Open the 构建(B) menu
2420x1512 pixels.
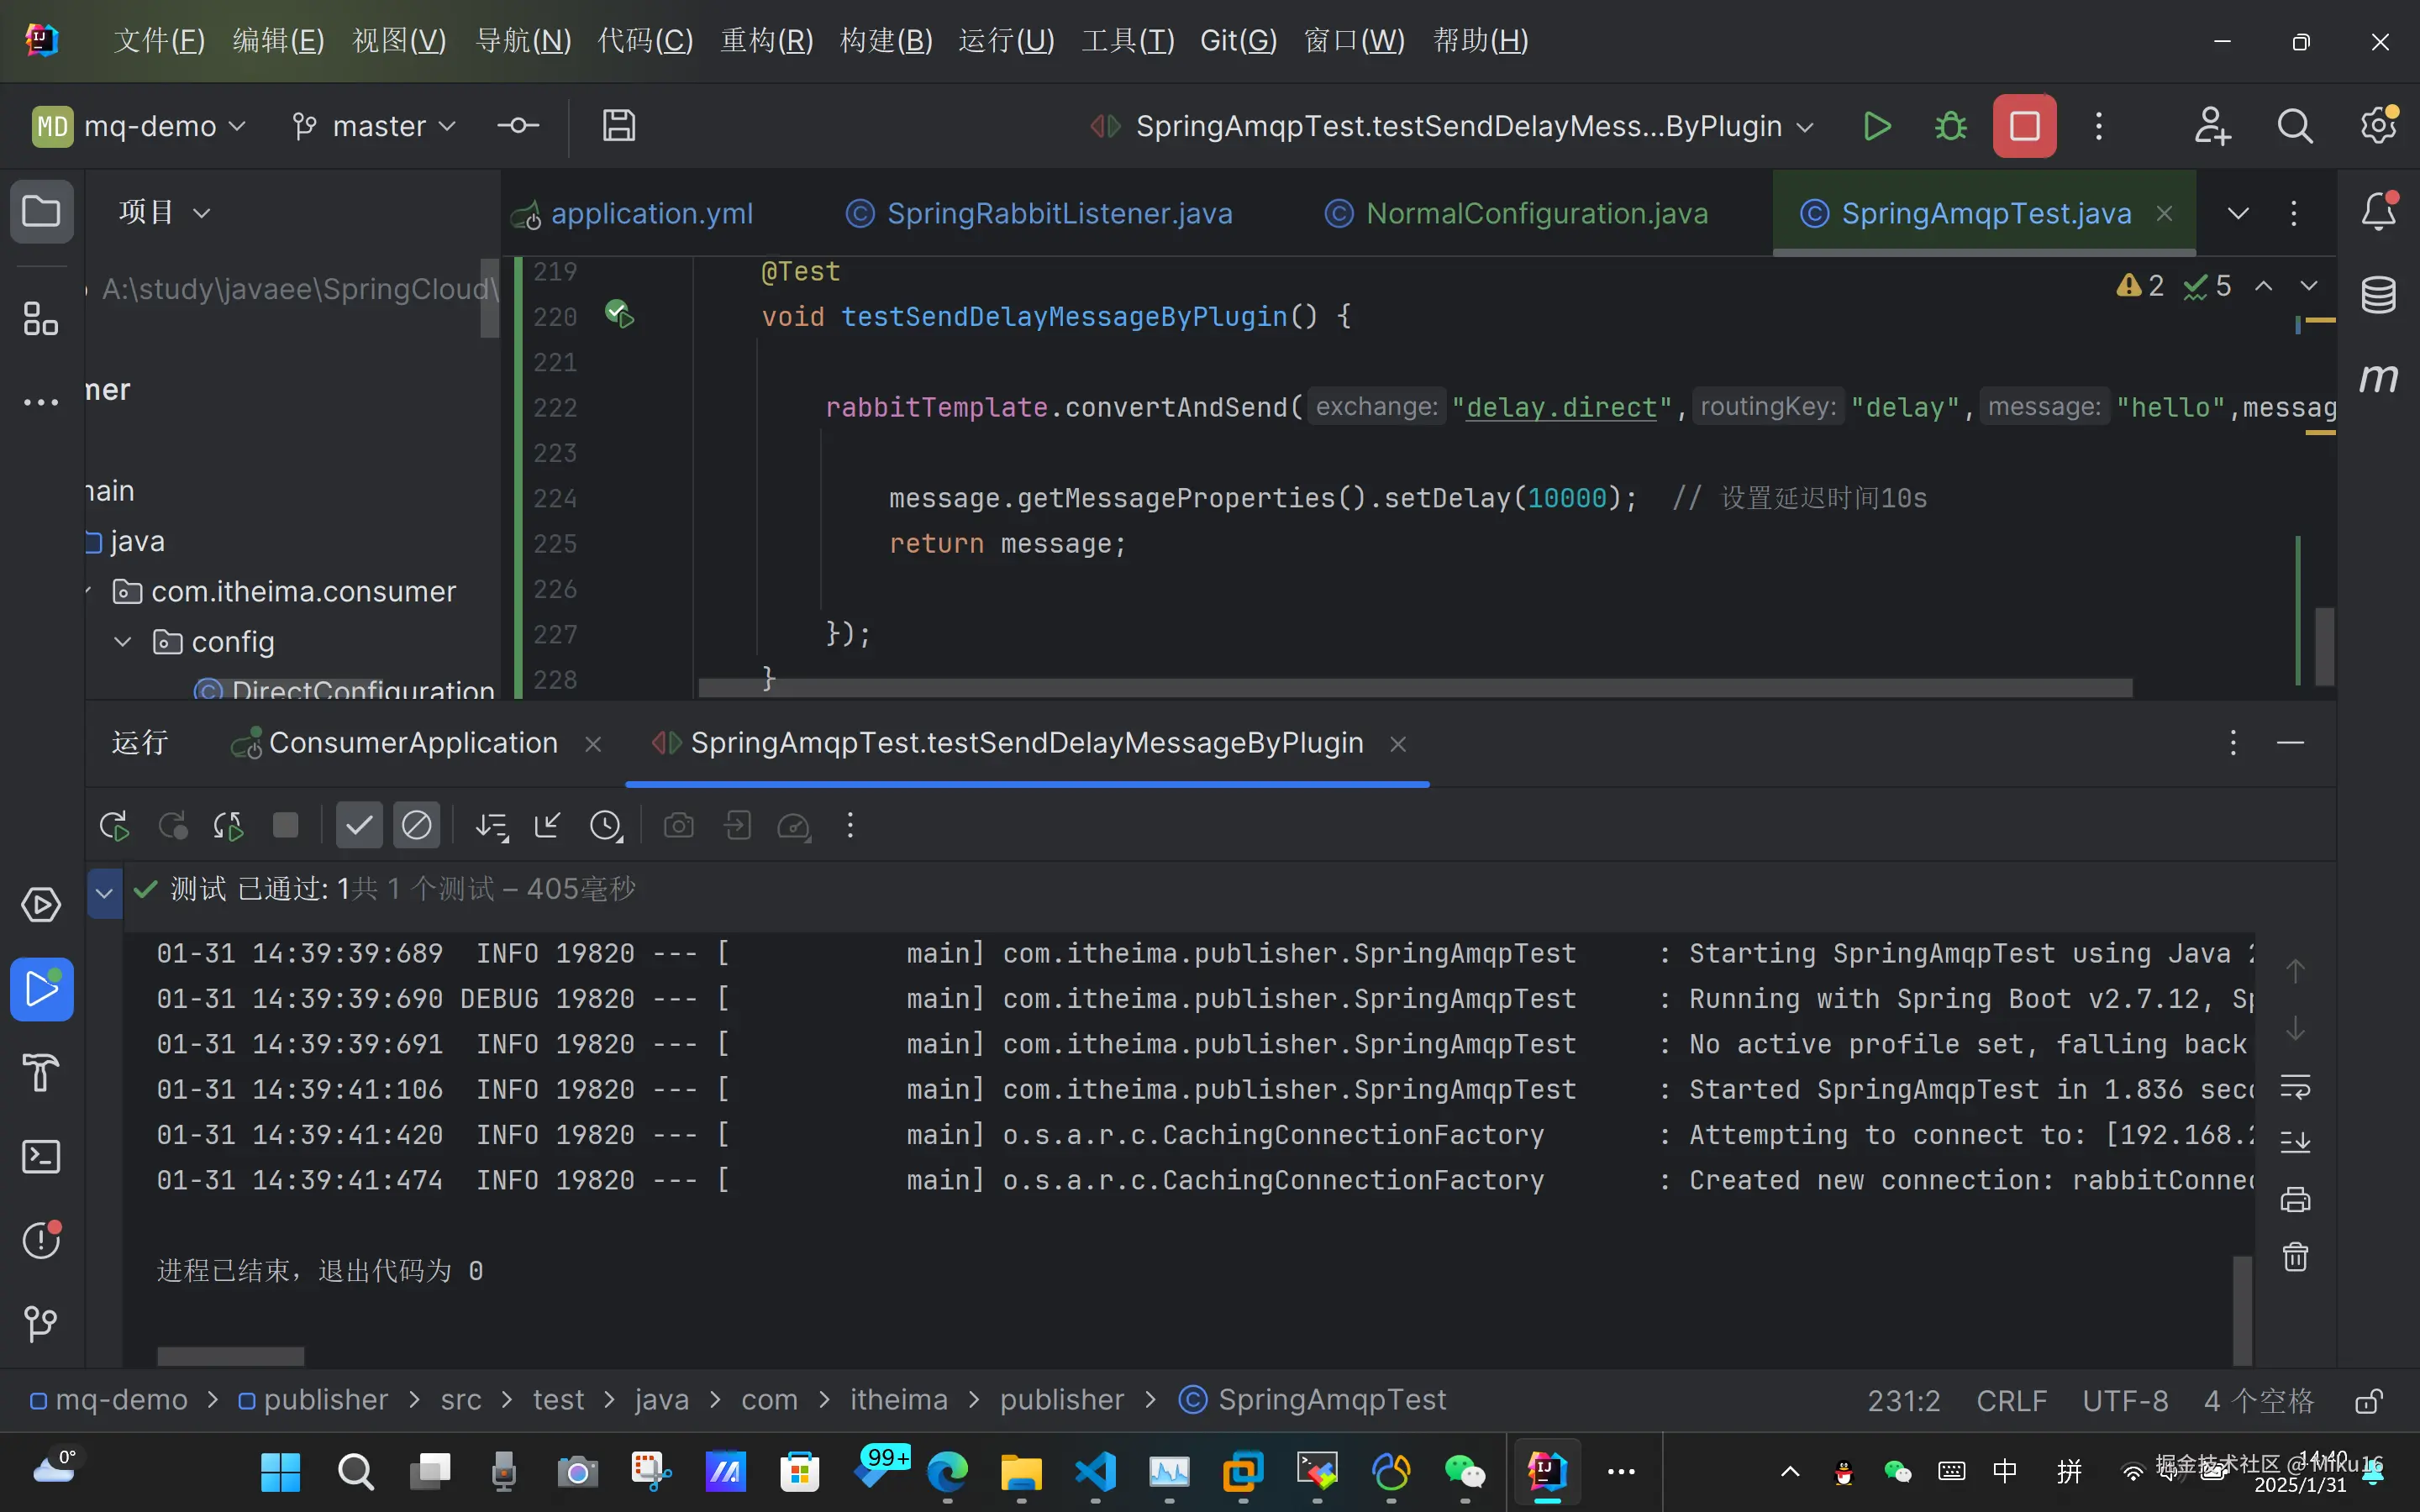[x=886, y=41]
